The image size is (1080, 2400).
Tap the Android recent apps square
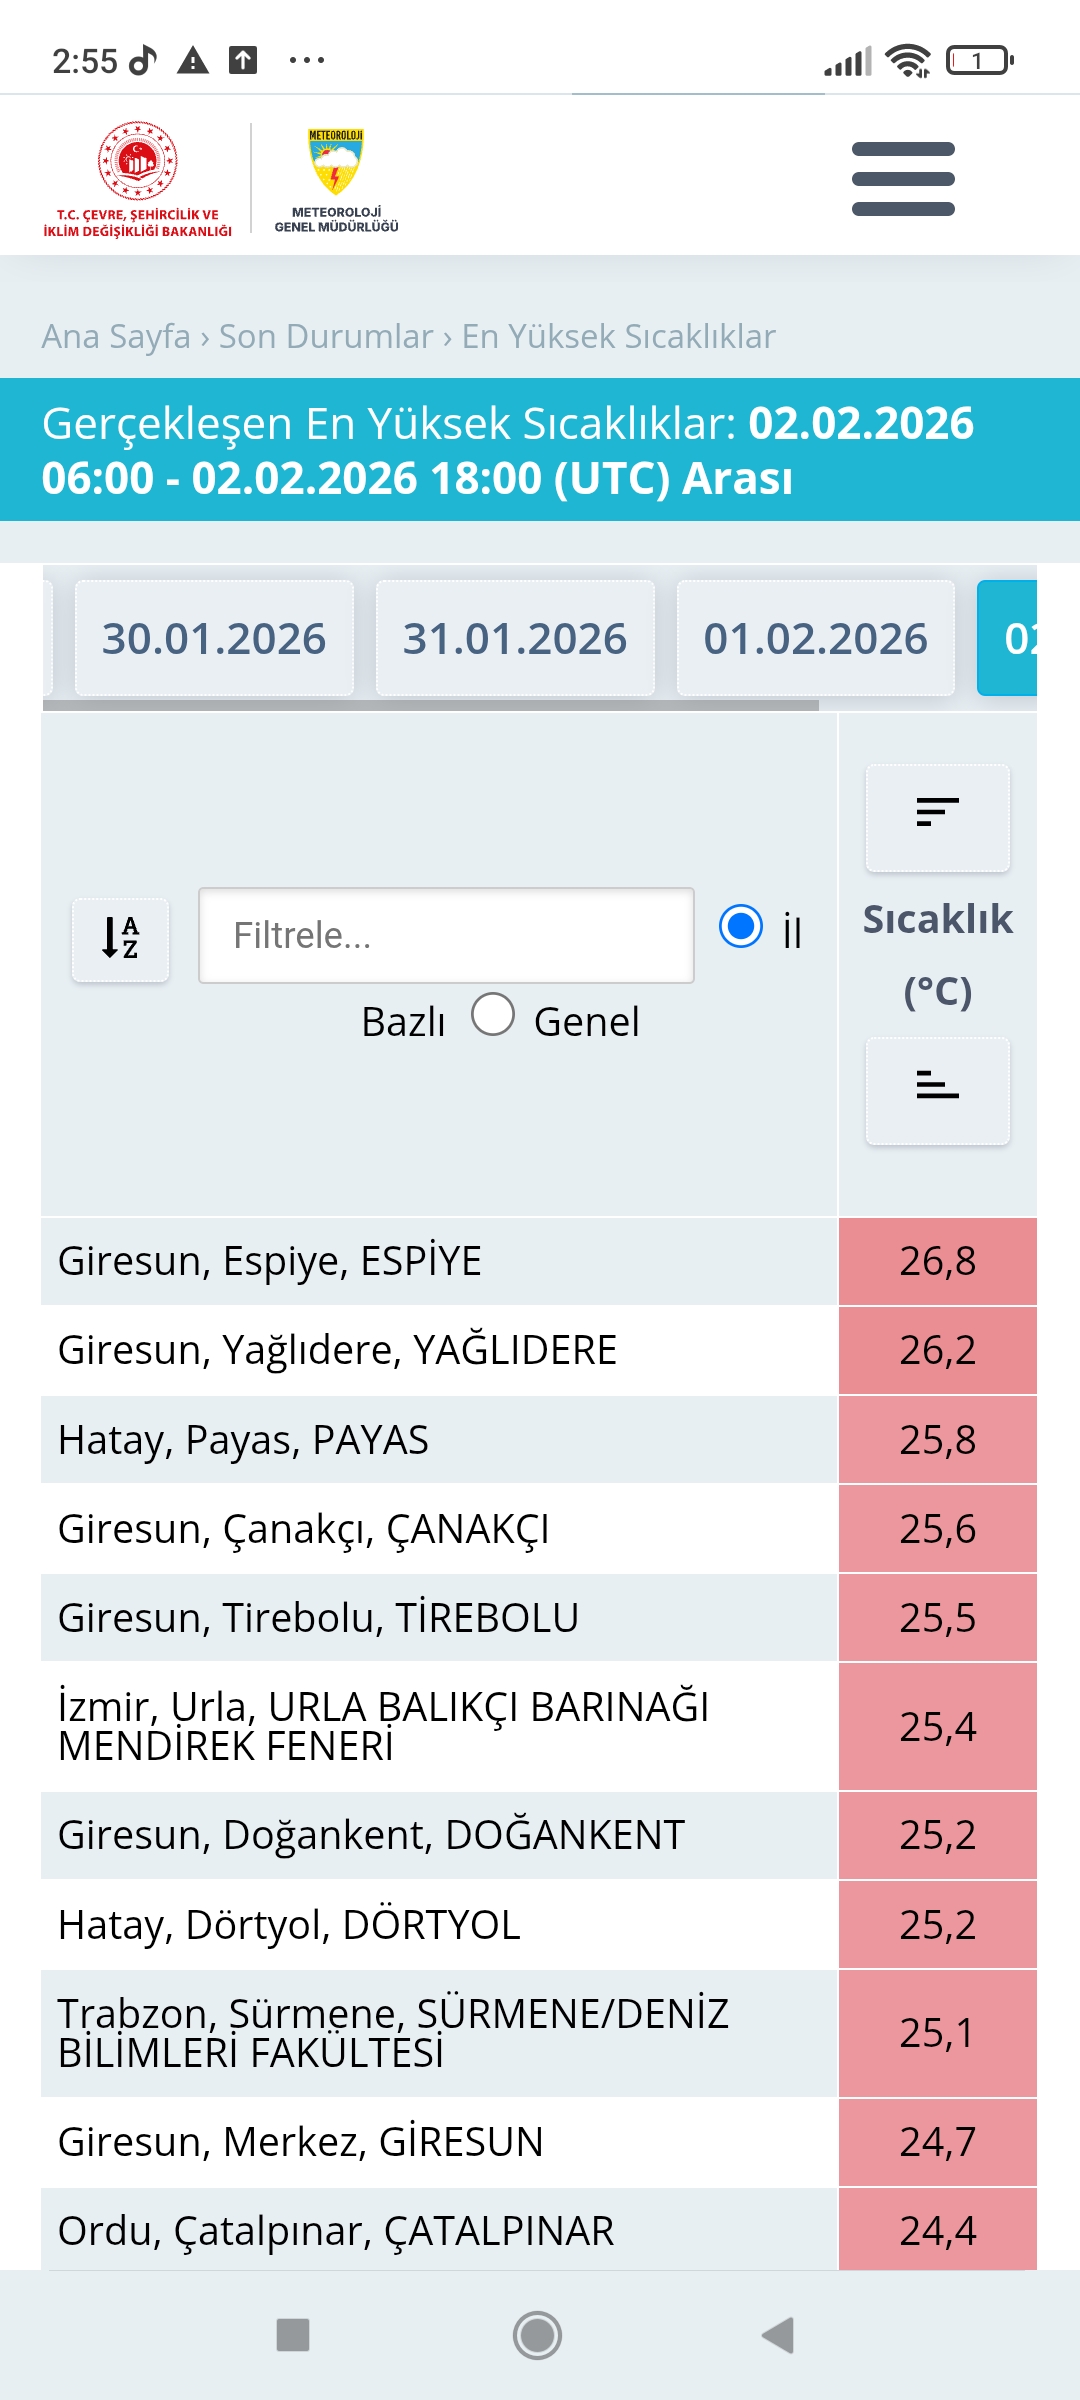coord(293,2335)
